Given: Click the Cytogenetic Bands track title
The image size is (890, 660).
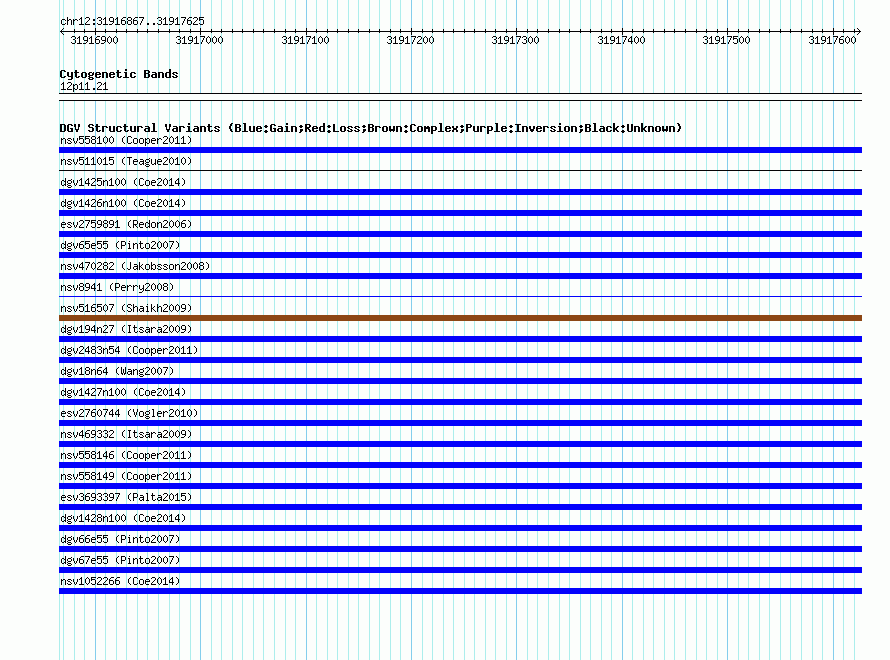Looking at the screenshot, I should tap(119, 74).
